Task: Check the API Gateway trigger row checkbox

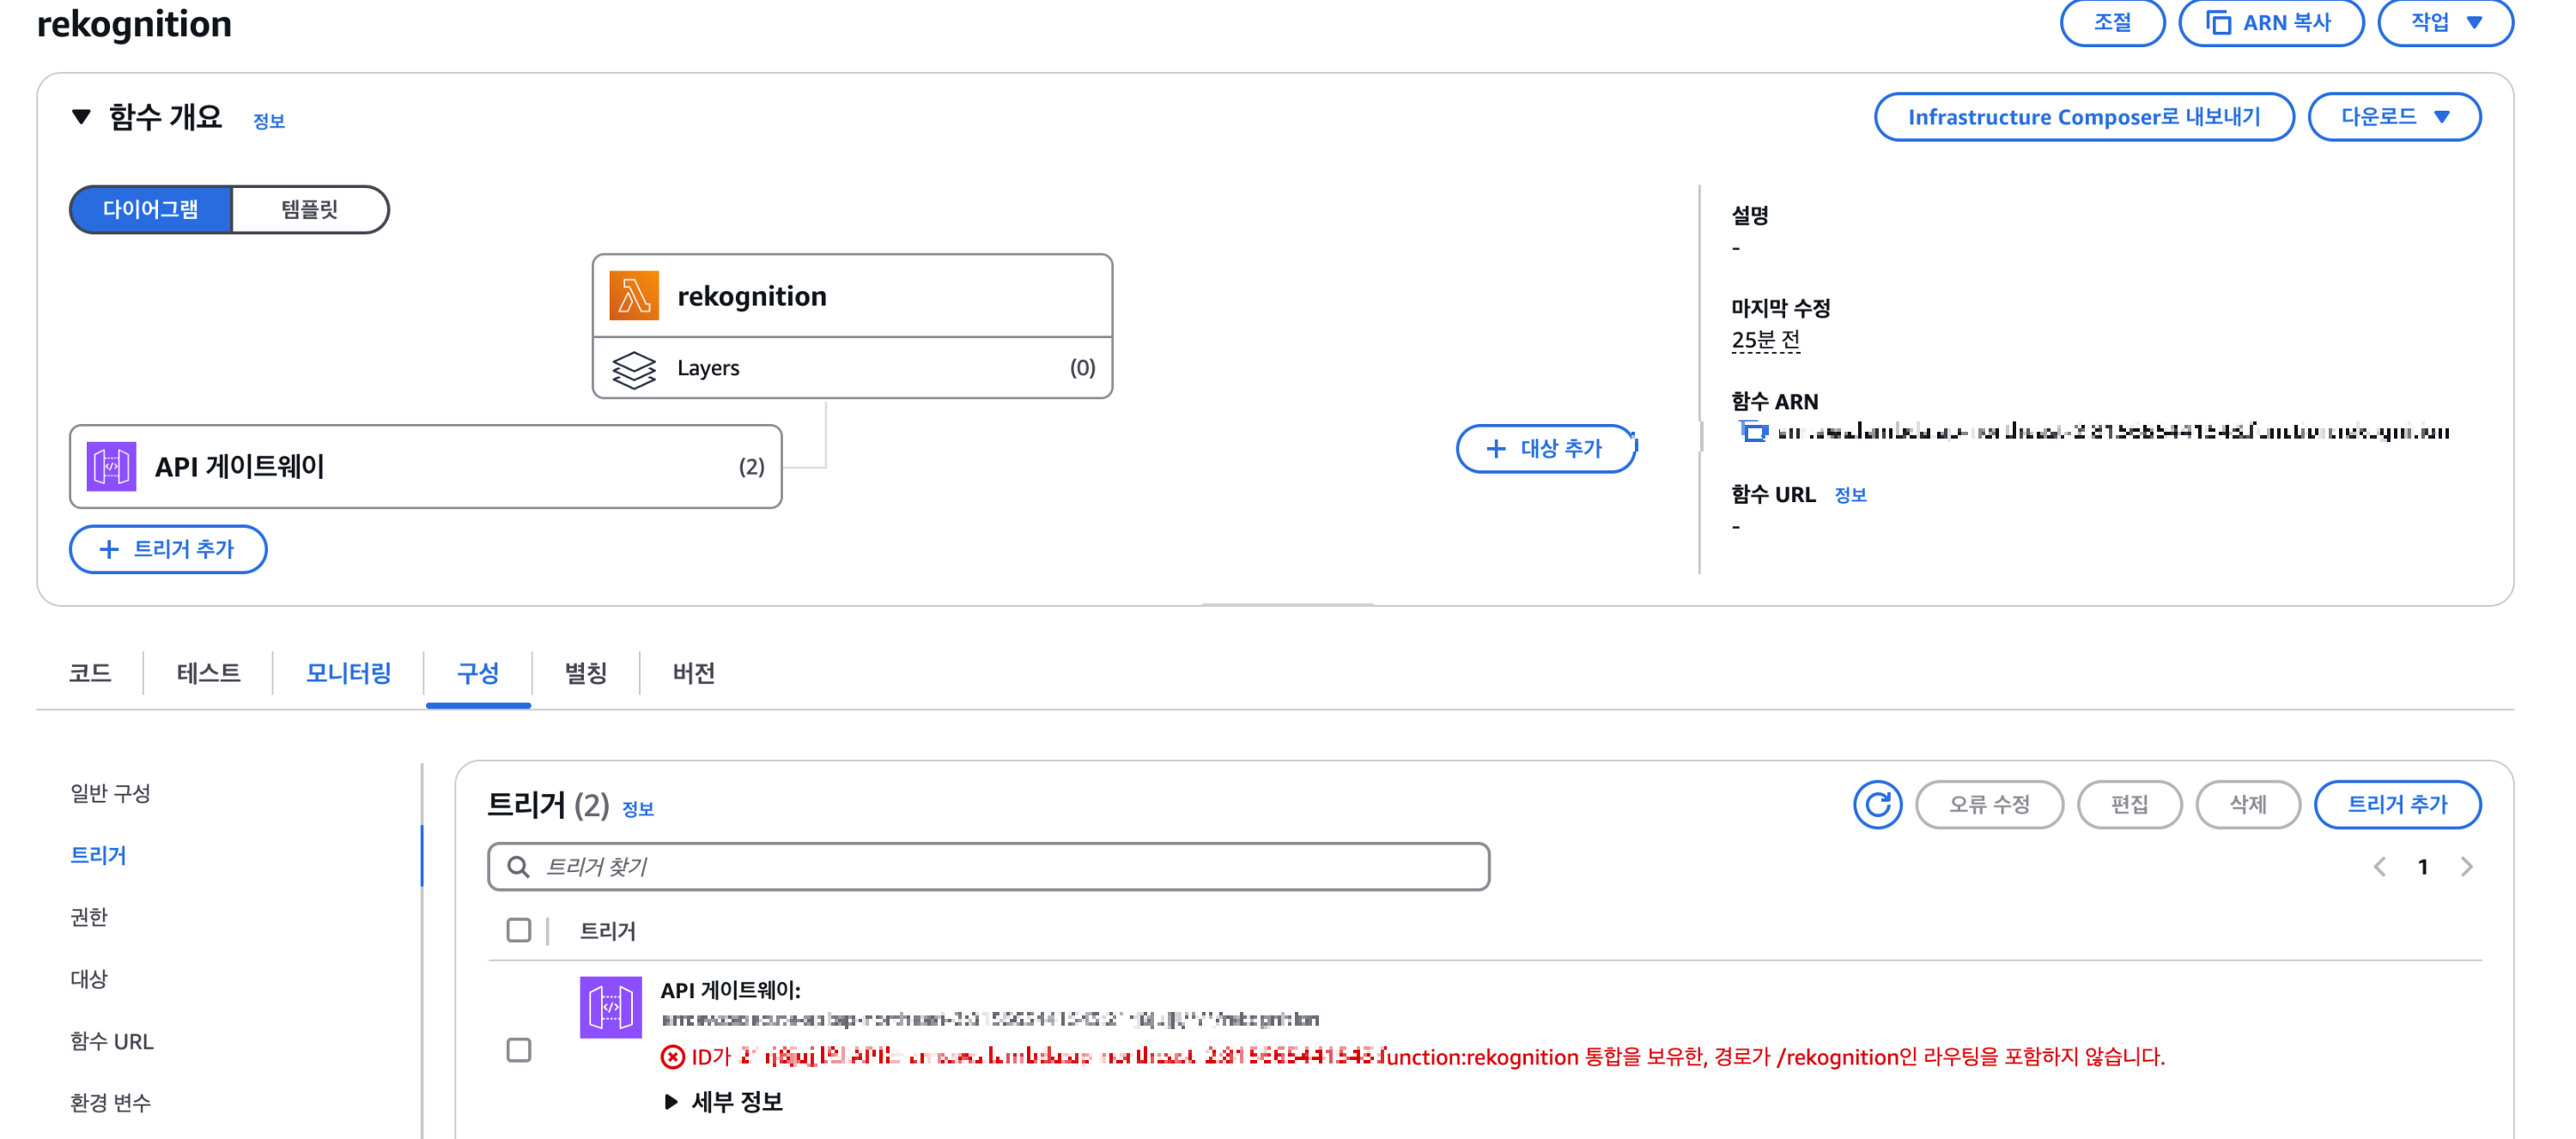Action: 519,1050
